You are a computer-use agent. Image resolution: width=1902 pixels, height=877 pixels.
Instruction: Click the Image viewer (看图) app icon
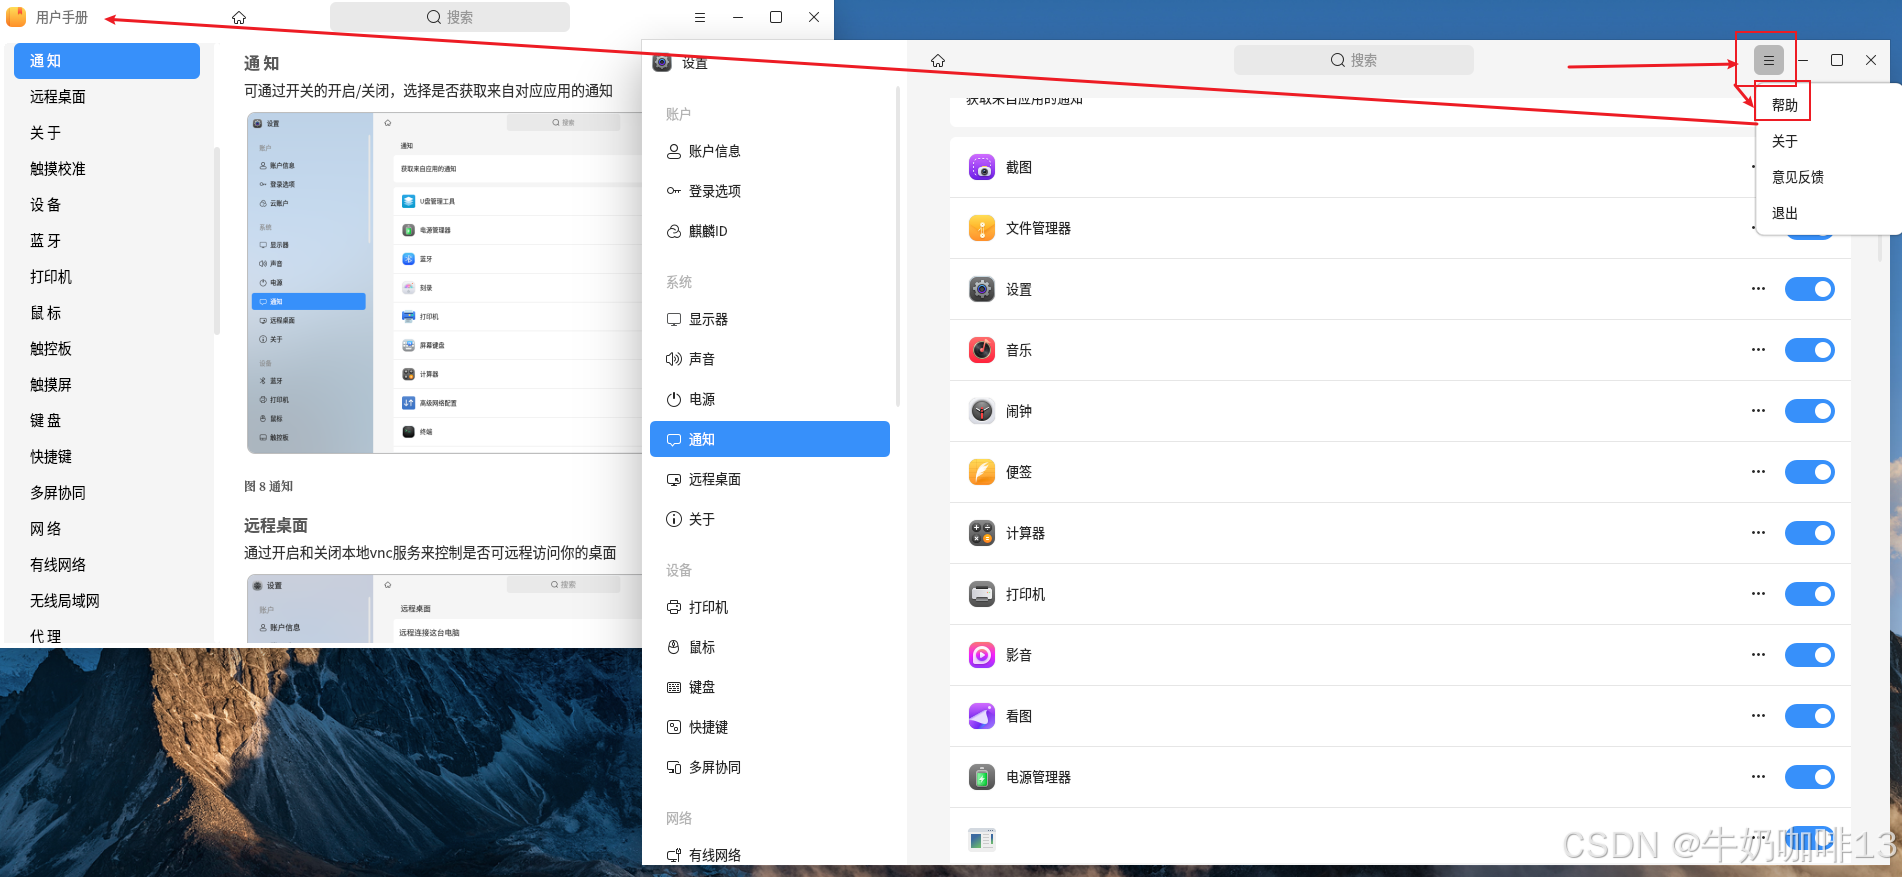coord(982,716)
